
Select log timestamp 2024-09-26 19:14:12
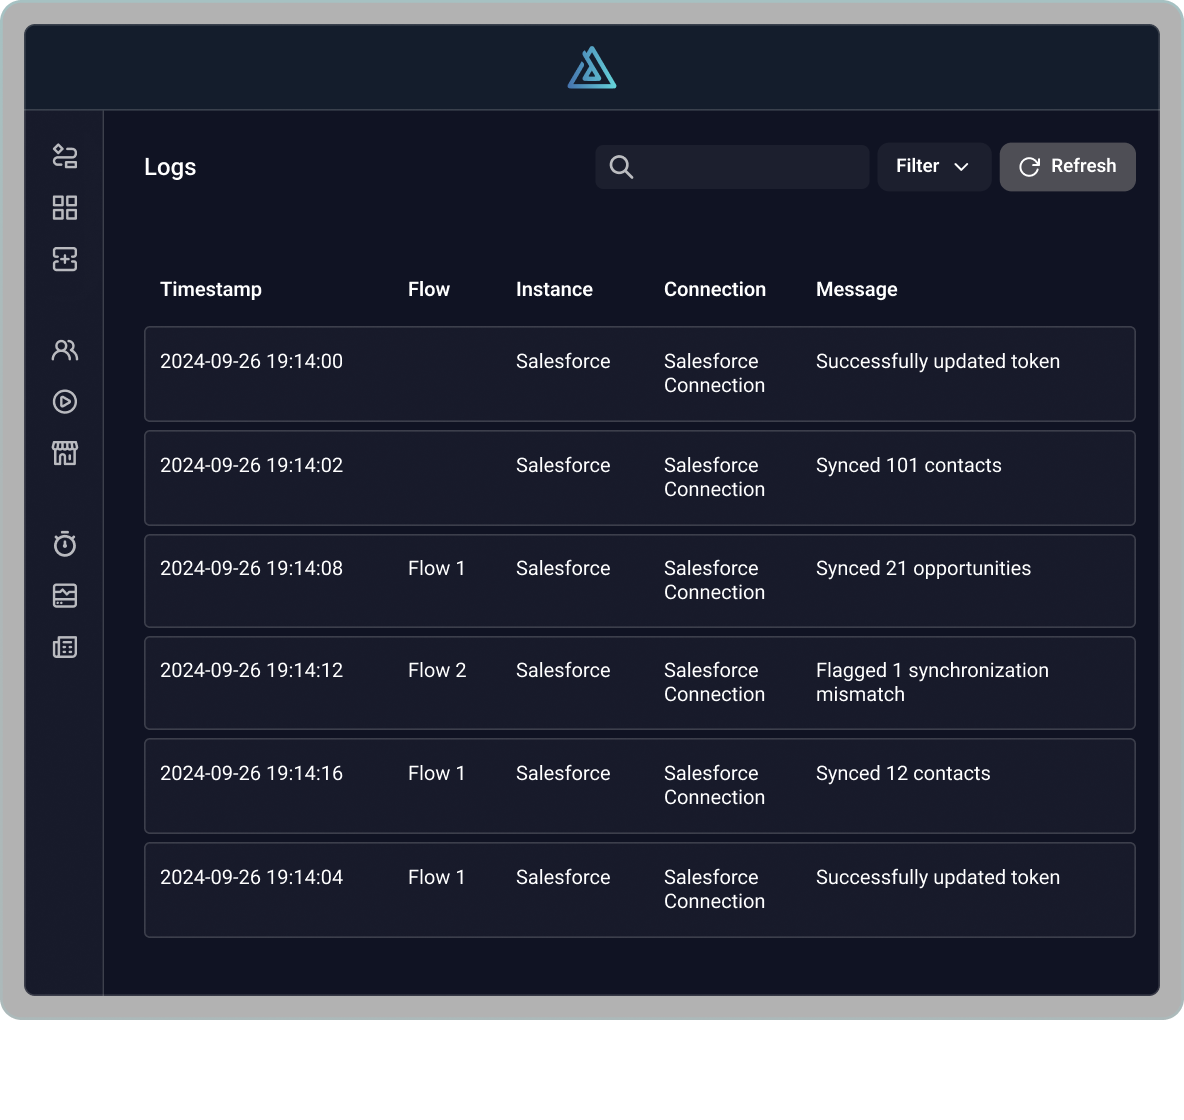point(251,670)
